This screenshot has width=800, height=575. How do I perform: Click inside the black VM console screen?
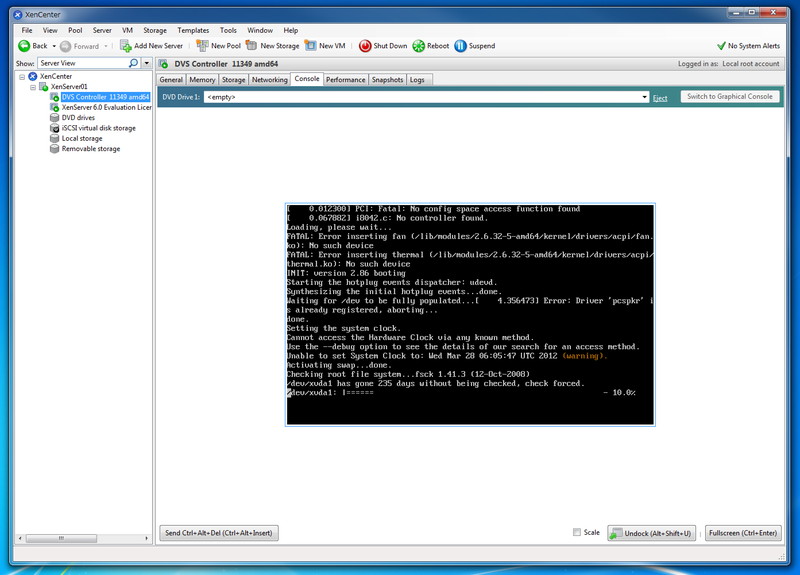coord(470,315)
